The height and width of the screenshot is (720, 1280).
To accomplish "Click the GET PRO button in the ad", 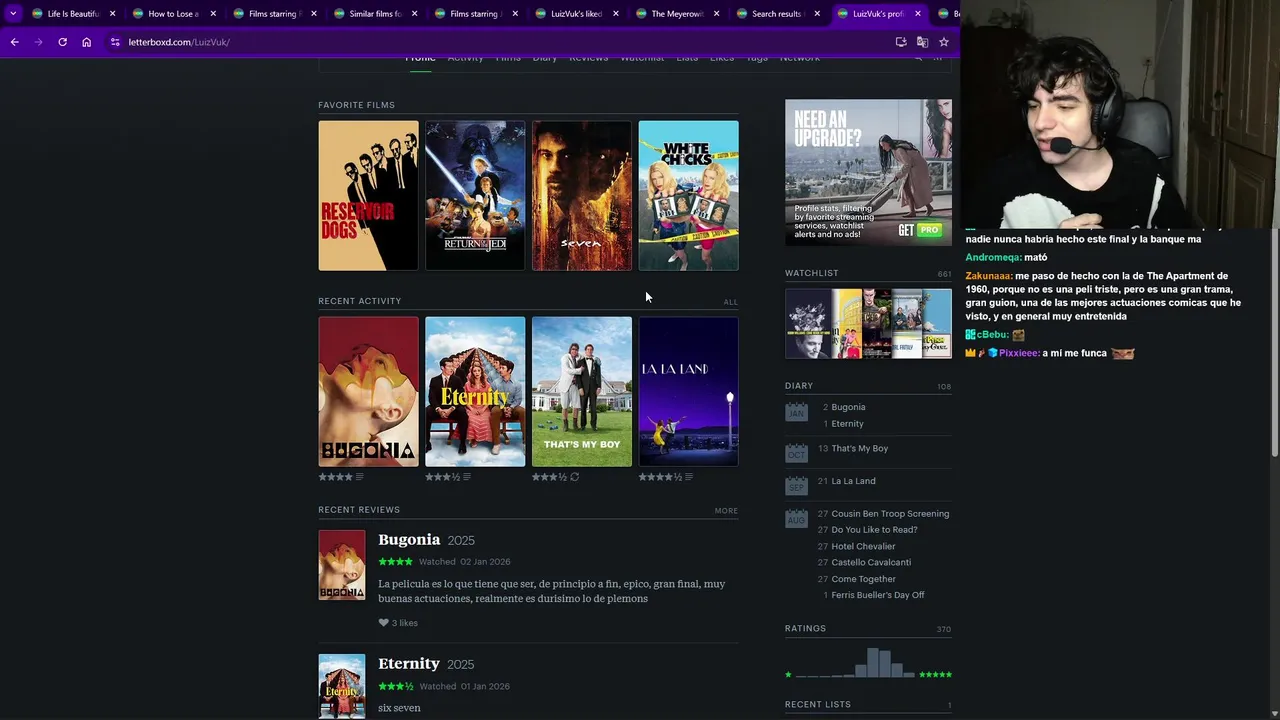I will point(920,230).
